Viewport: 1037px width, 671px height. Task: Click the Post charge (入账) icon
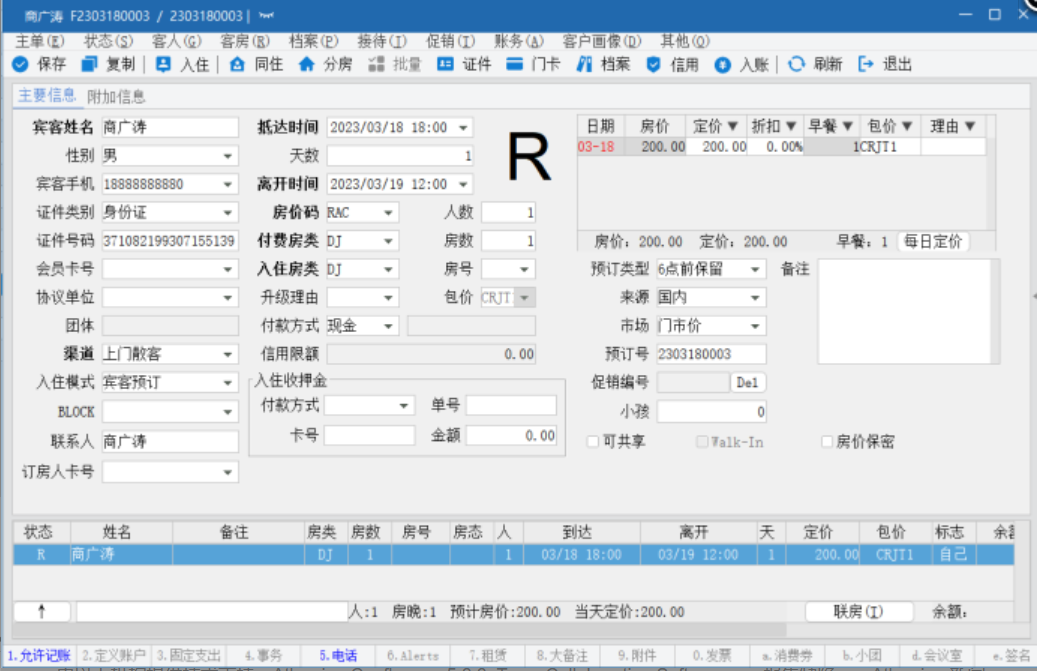click(x=723, y=64)
